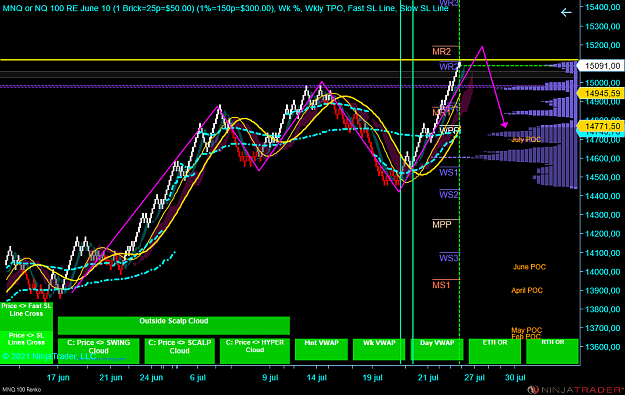Image resolution: width=625 pixels, height=395 pixels.
Task: Click the 14771,50 yellow price marker
Action: [601, 126]
